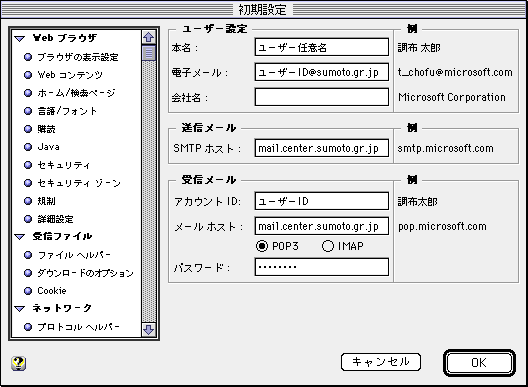Open Web コンテンツ preferences

click(x=70, y=75)
